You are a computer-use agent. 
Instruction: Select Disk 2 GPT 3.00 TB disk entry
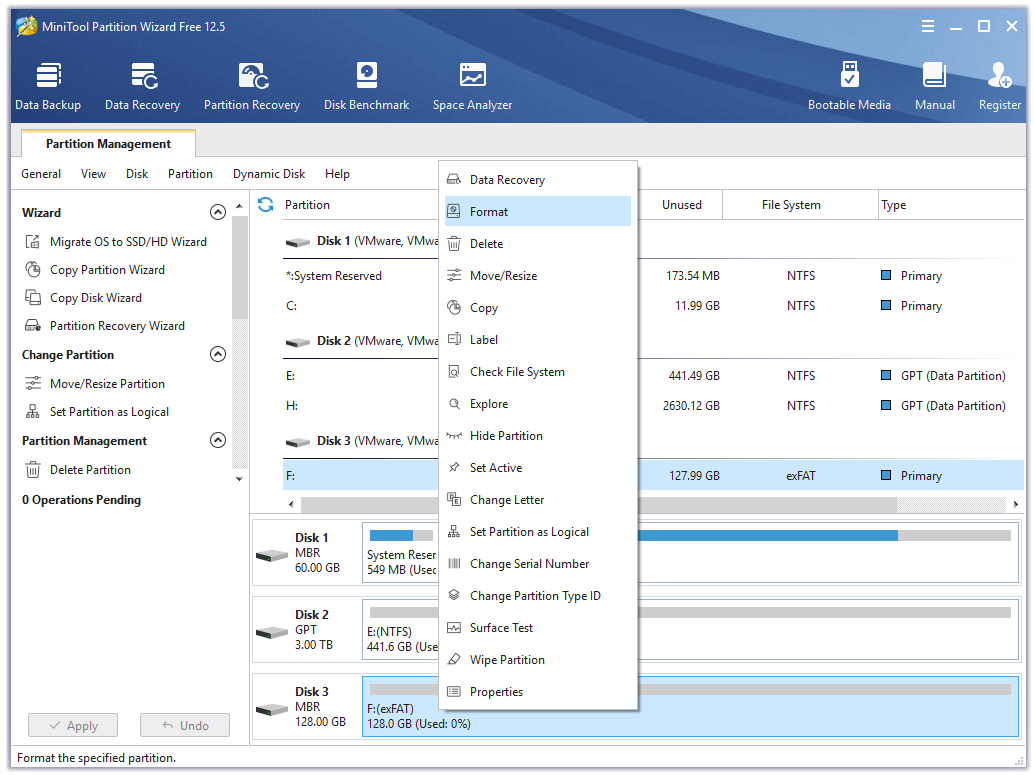(x=307, y=630)
